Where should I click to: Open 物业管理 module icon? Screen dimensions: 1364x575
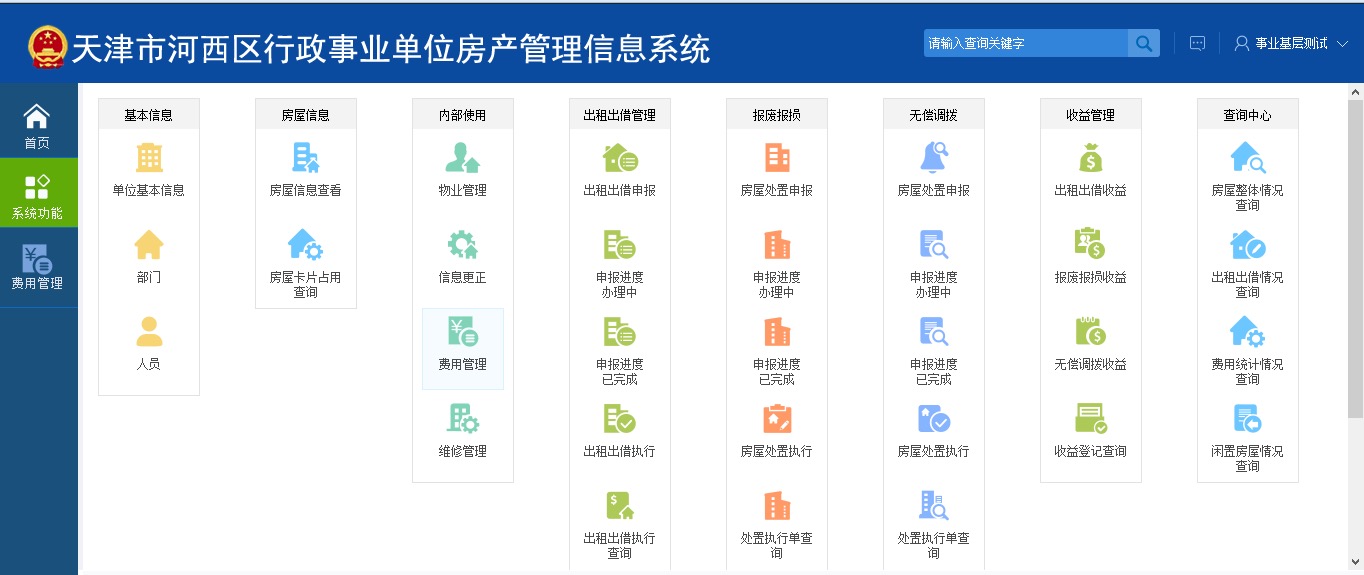(x=462, y=158)
